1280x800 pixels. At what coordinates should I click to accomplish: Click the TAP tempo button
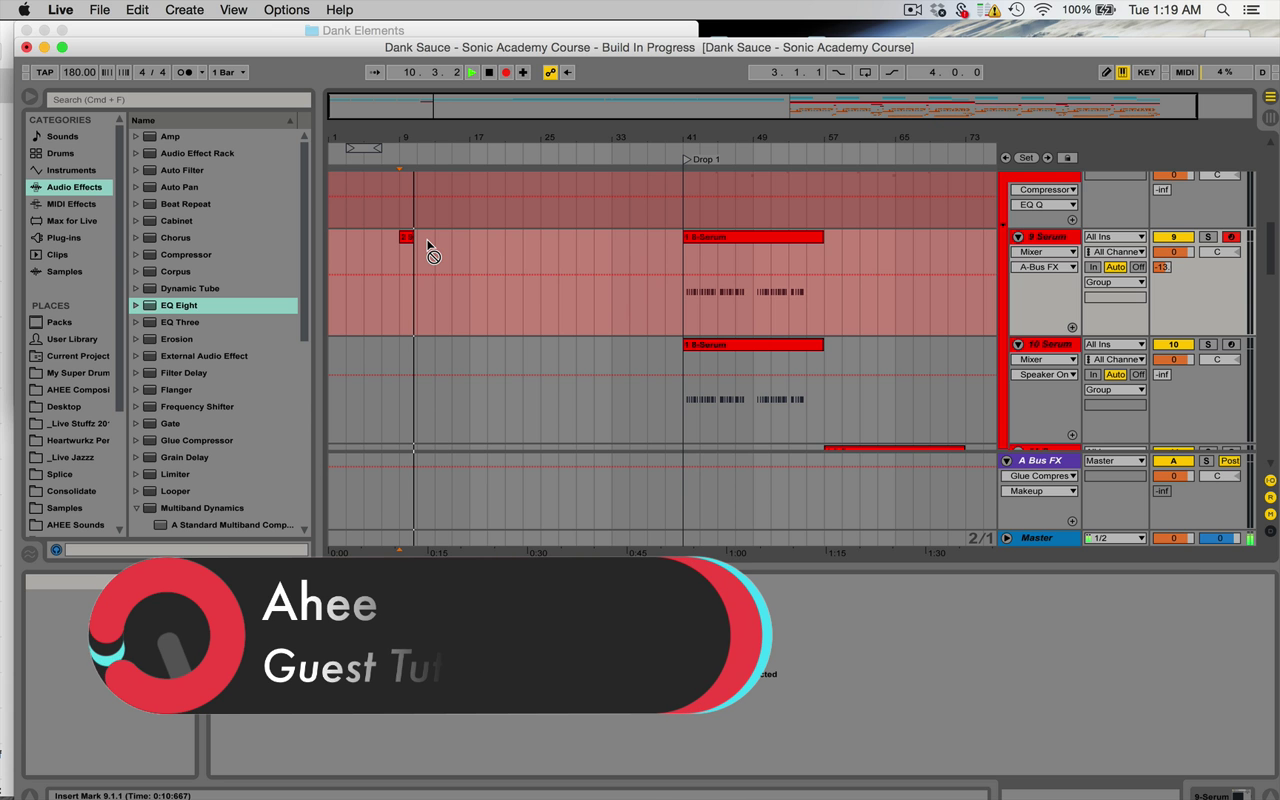(44, 72)
